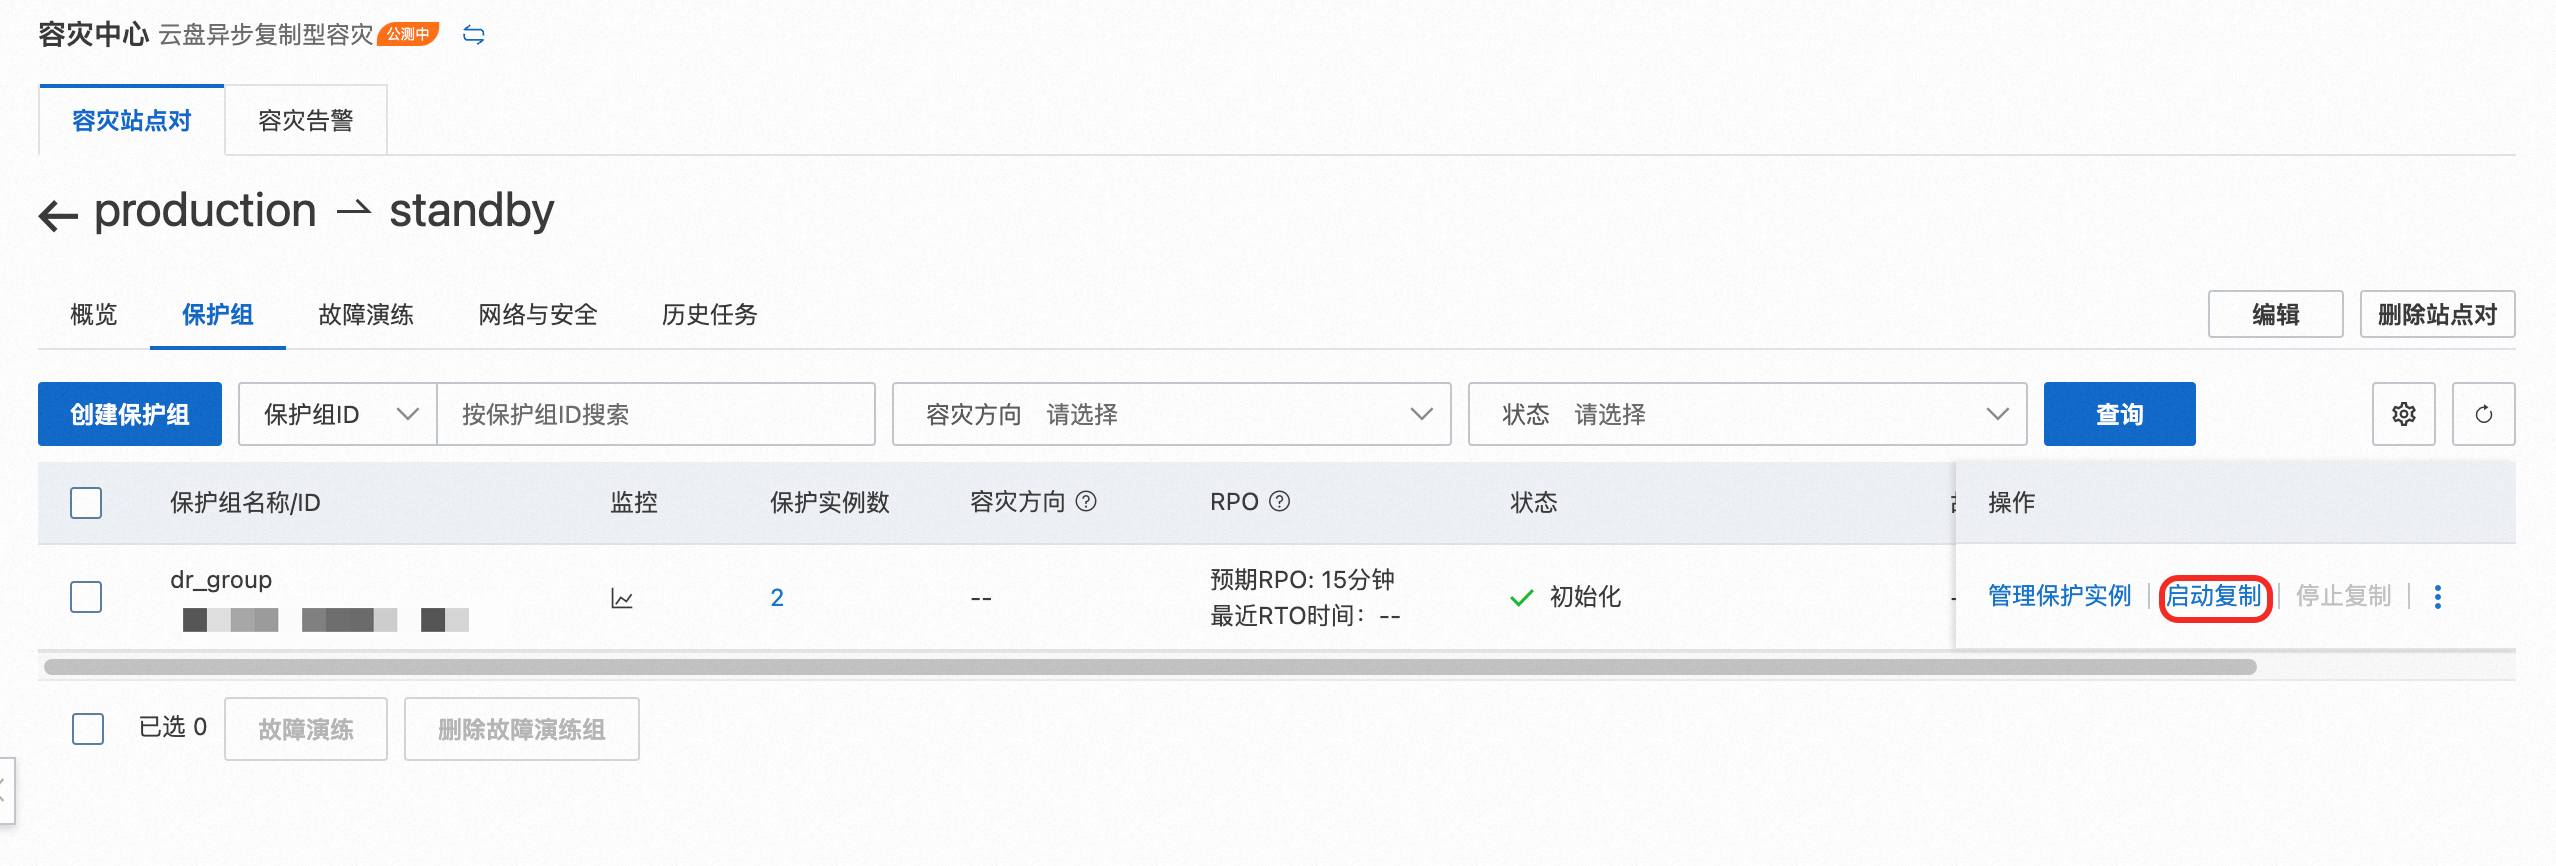This screenshot has width=2556, height=866.
Task: Click the switch icon beside the 公测中 badge
Action: pos(474,35)
